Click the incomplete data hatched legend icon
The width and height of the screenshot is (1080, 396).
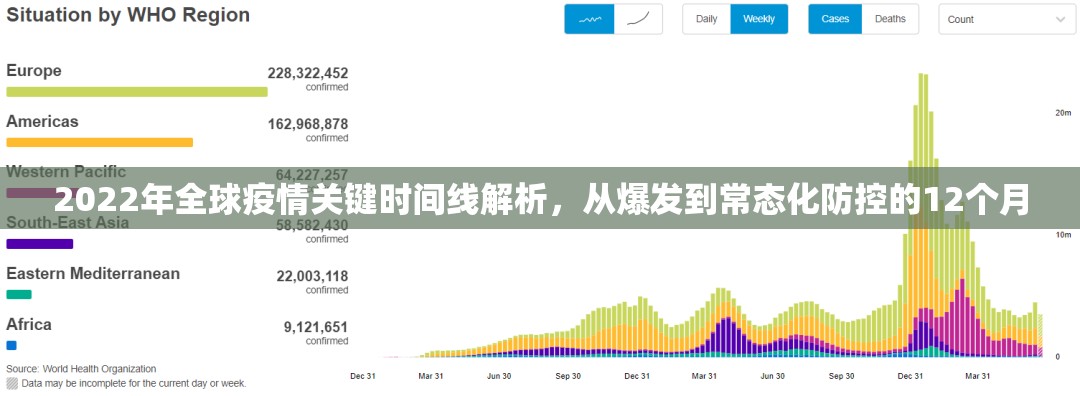tap(12, 383)
